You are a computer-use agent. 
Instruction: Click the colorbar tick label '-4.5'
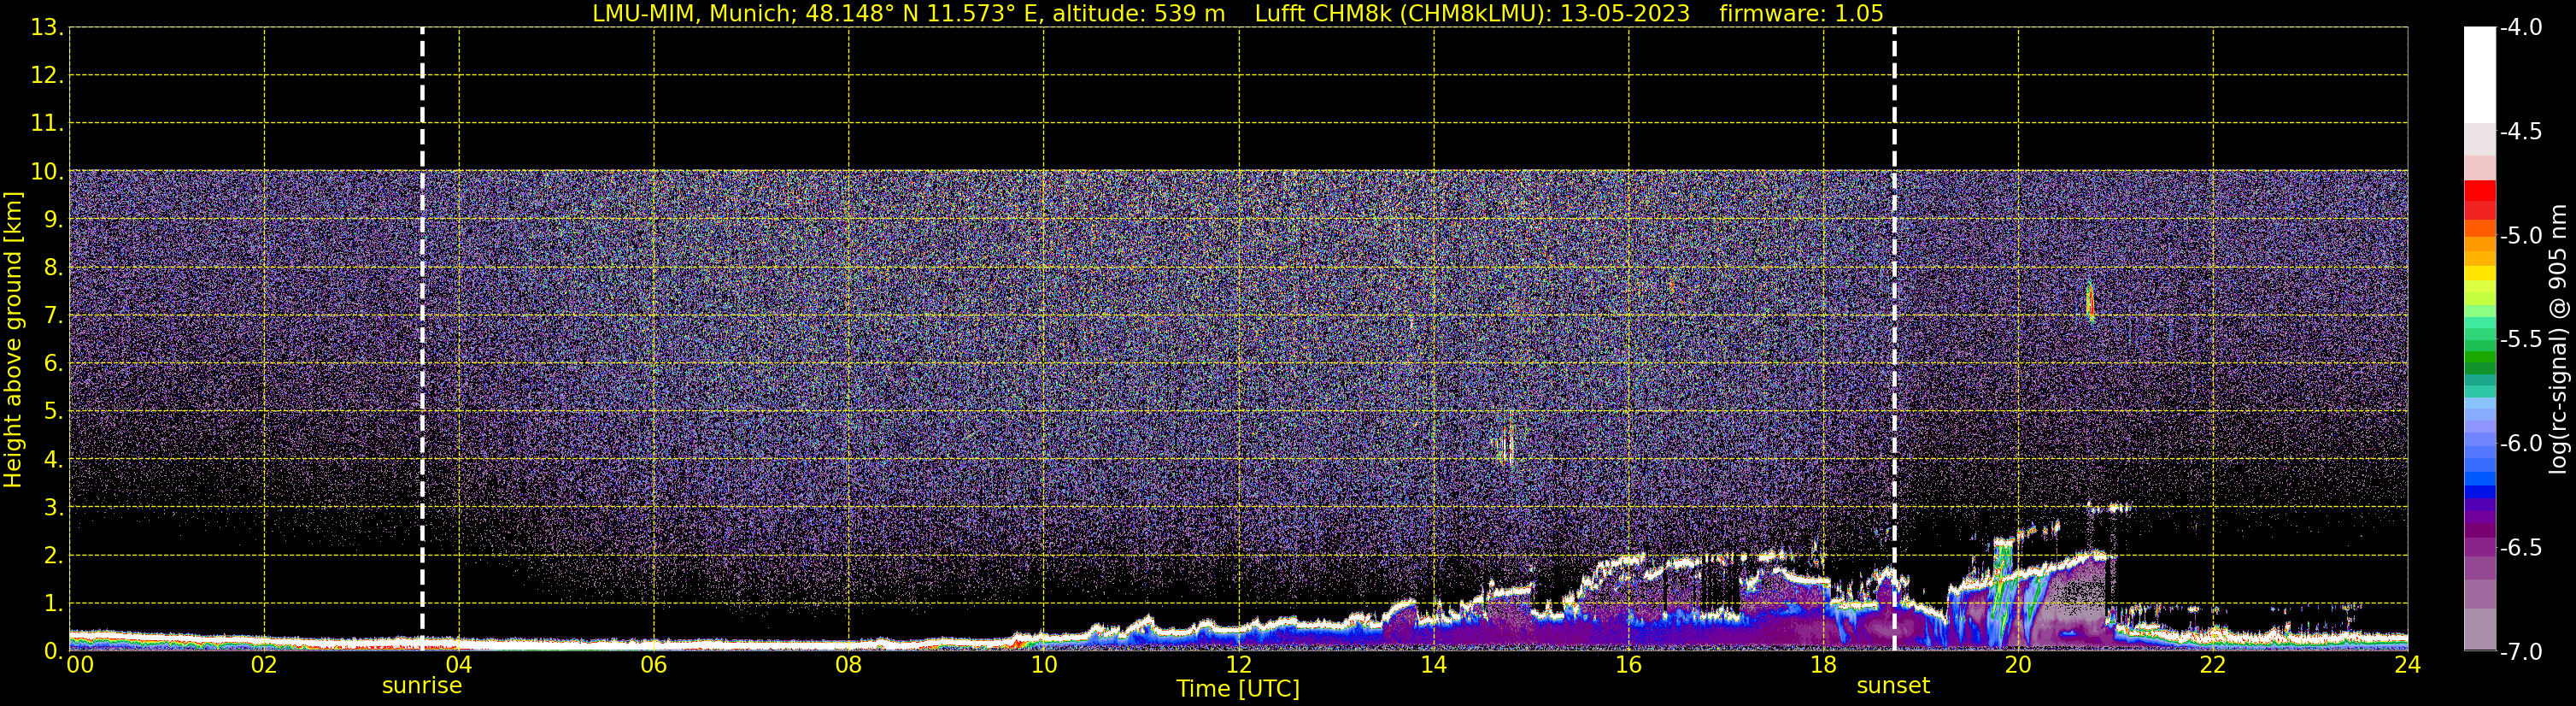point(2522,132)
